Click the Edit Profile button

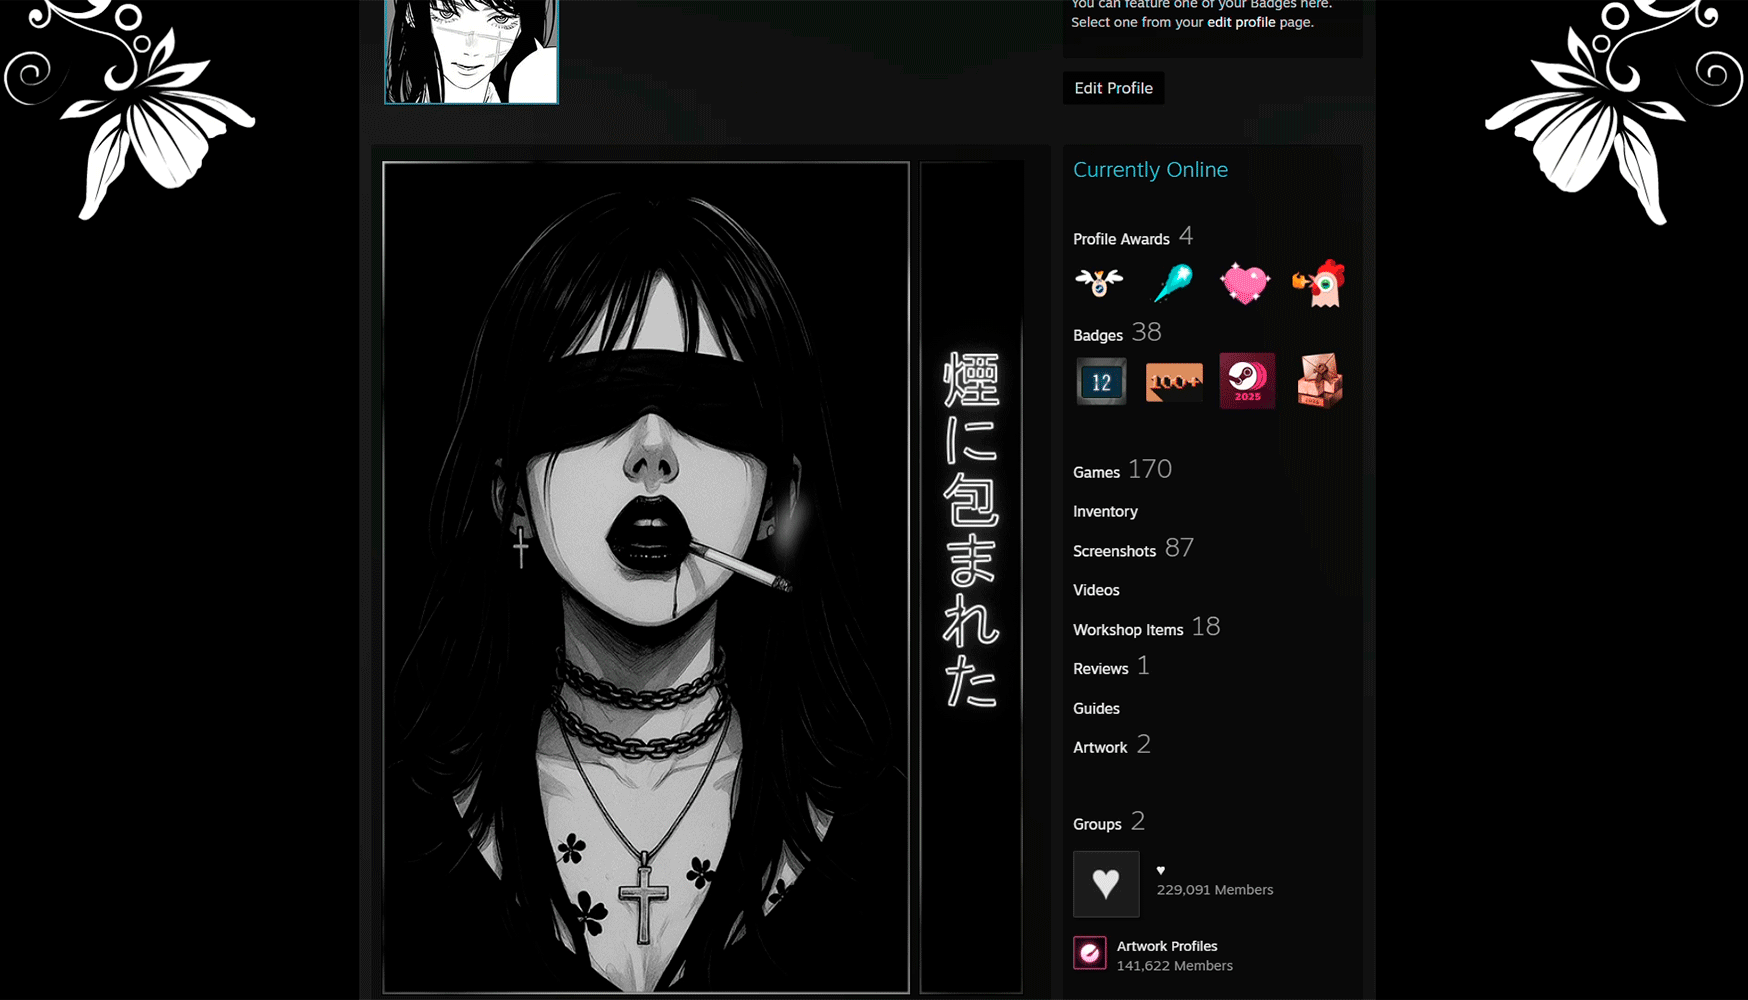pos(1113,88)
